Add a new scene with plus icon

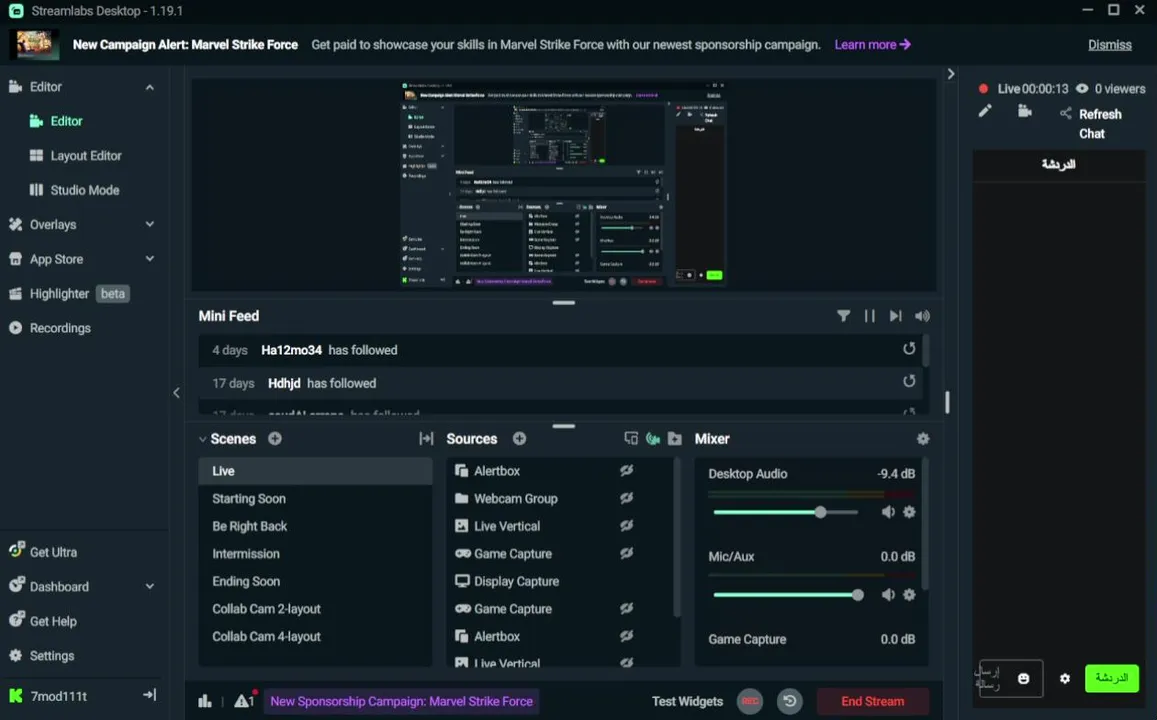(x=274, y=438)
